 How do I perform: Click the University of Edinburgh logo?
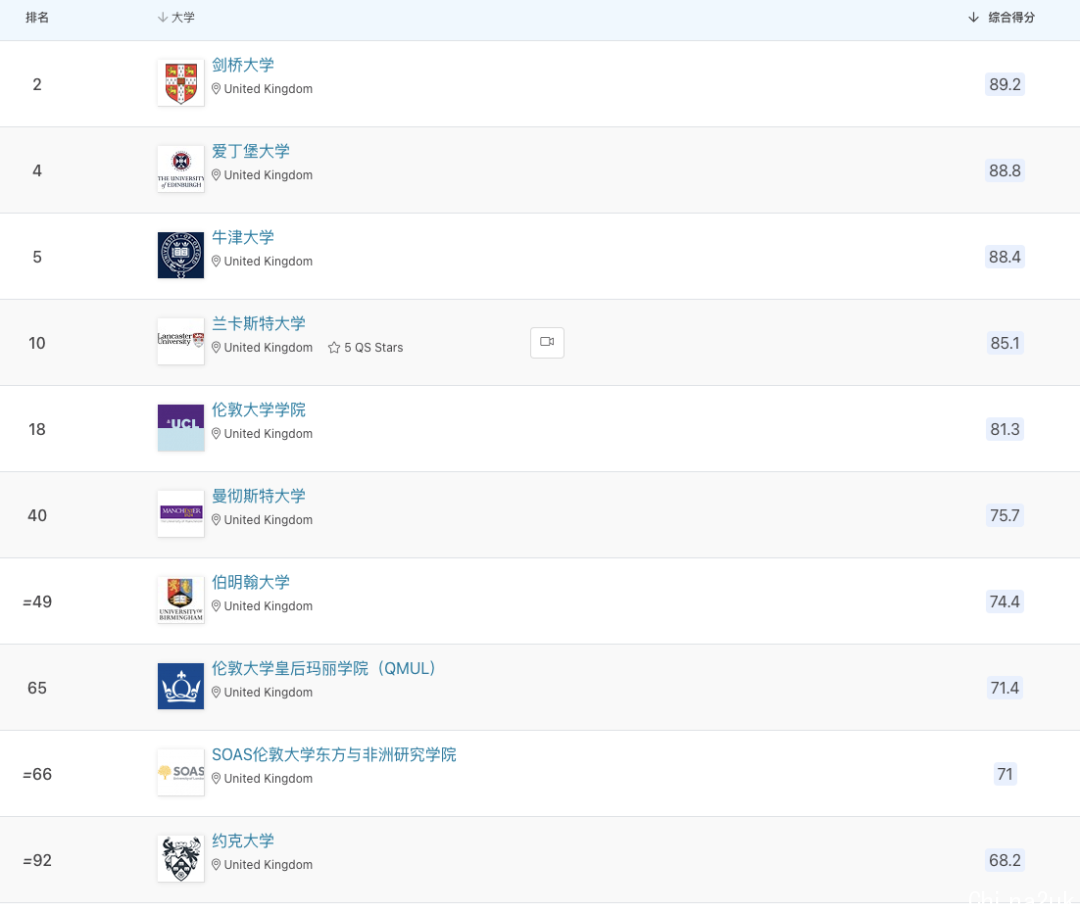[180, 169]
